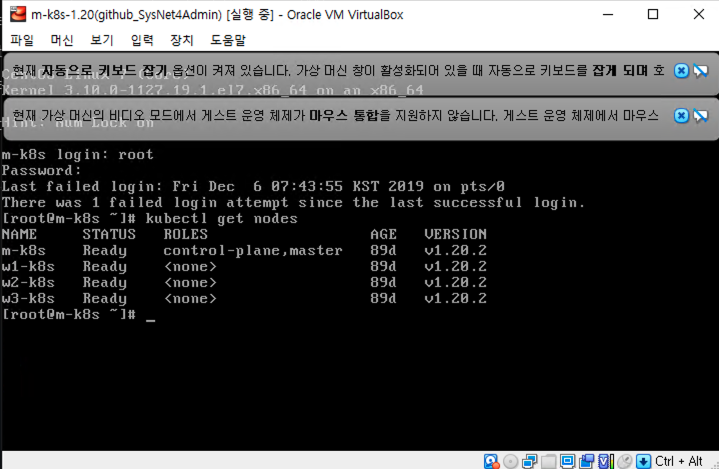Click the video recording status icon
The image size is (719, 469).
[586, 461]
